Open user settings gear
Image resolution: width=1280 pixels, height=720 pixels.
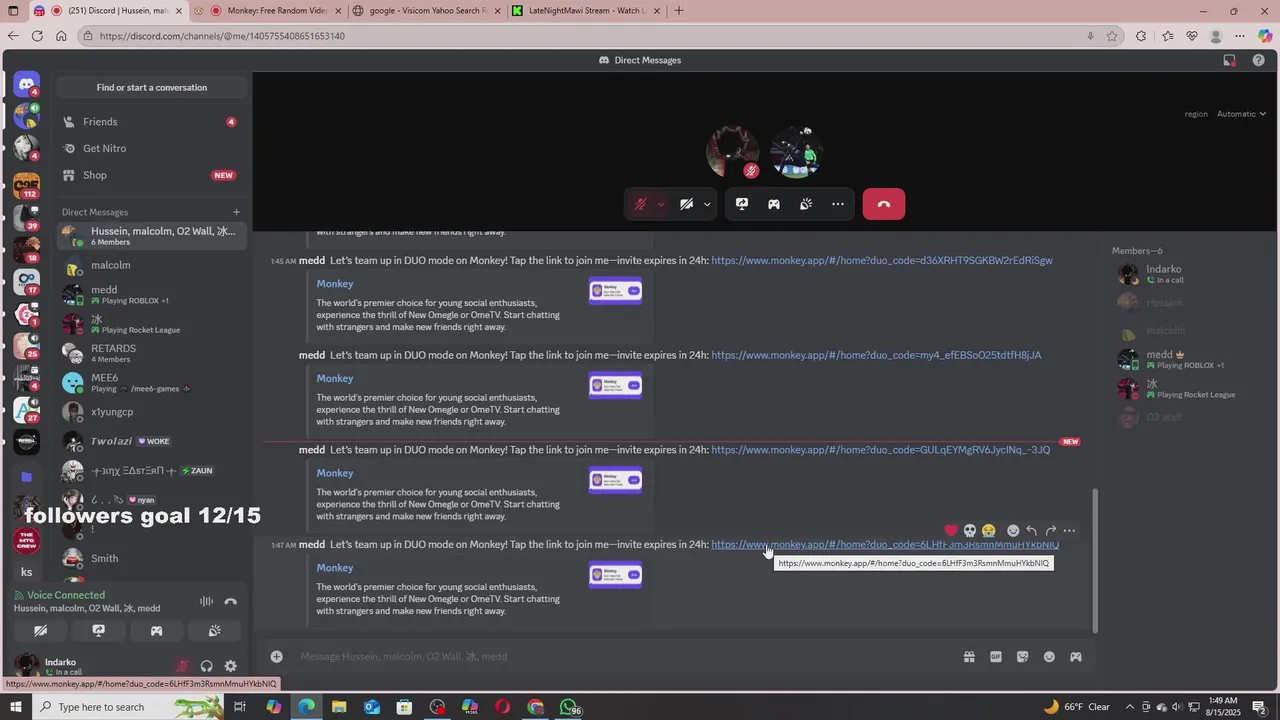pyautogui.click(x=231, y=666)
